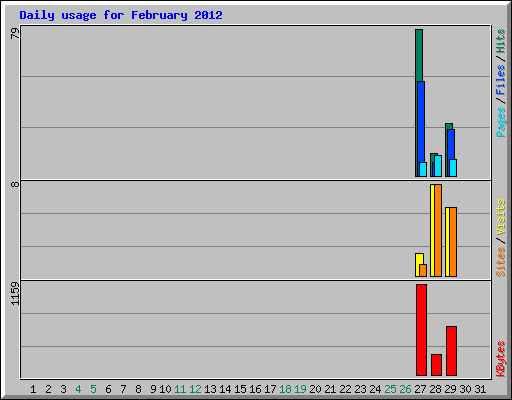Viewport: 512px width, 400px height.
Task: Click day 26 on the x-axis
Action: [x=405, y=389]
